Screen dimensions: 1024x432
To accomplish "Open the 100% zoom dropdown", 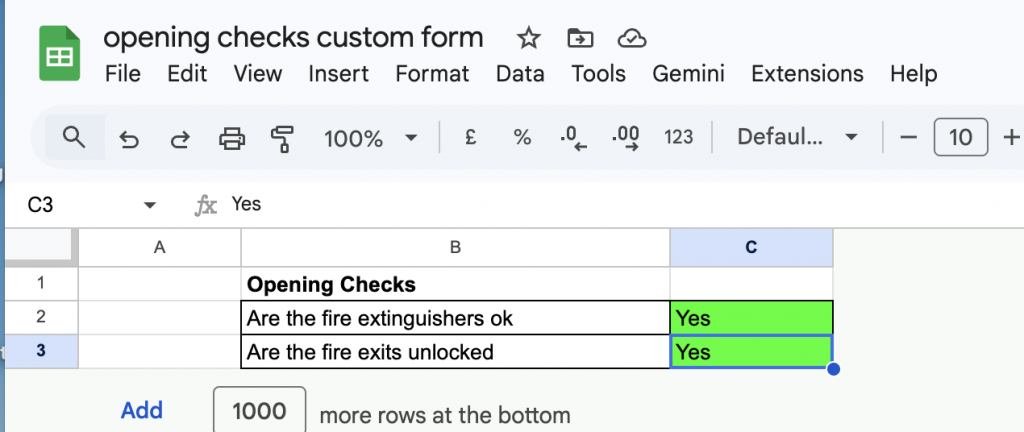I will pos(370,138).
